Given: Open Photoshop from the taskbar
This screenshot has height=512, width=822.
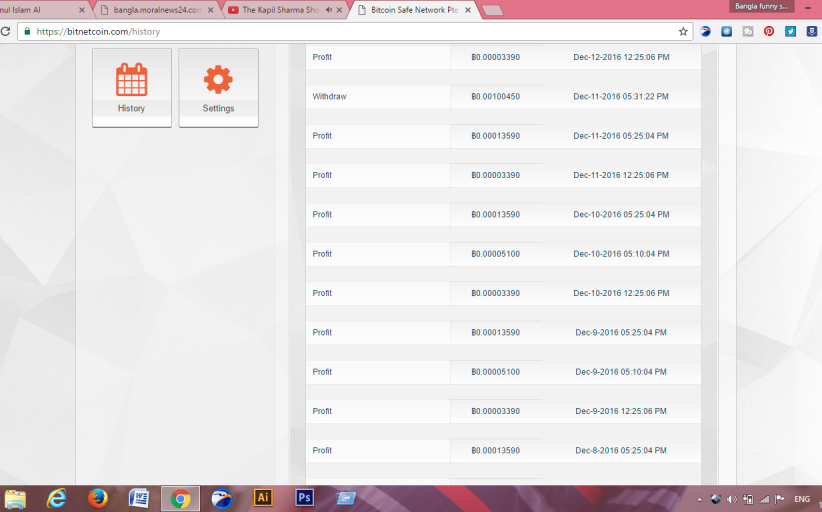Looking at the screenshot, I should (x=304, y=497).
